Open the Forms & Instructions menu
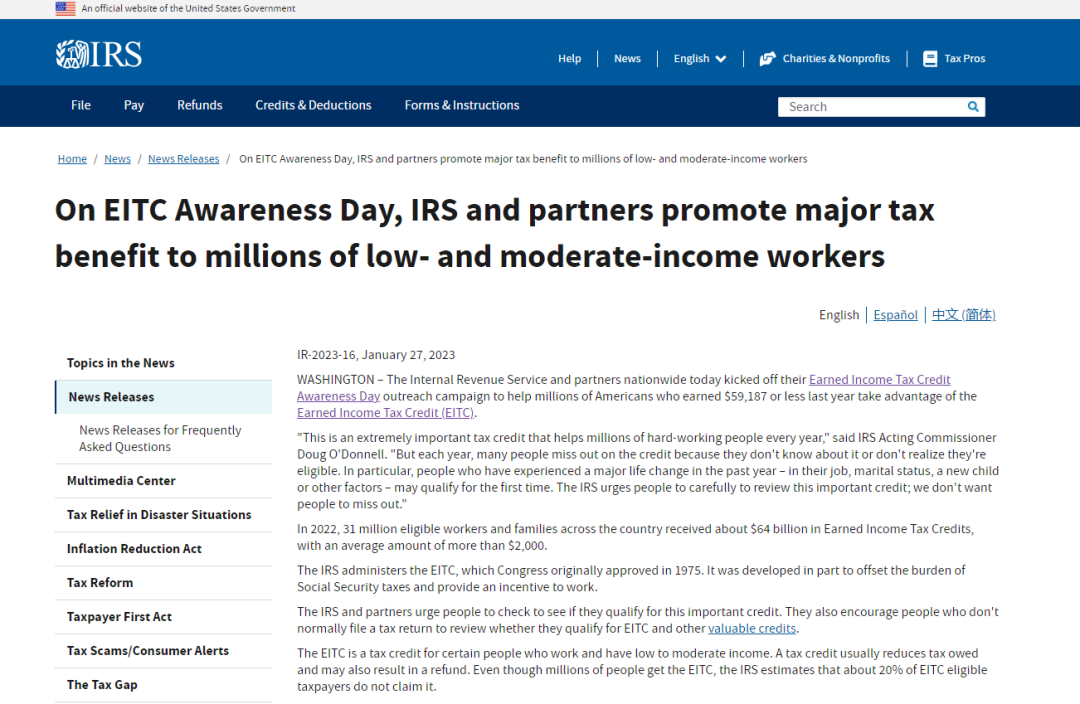The image size is (1080, 704). (x=462, y=105)
